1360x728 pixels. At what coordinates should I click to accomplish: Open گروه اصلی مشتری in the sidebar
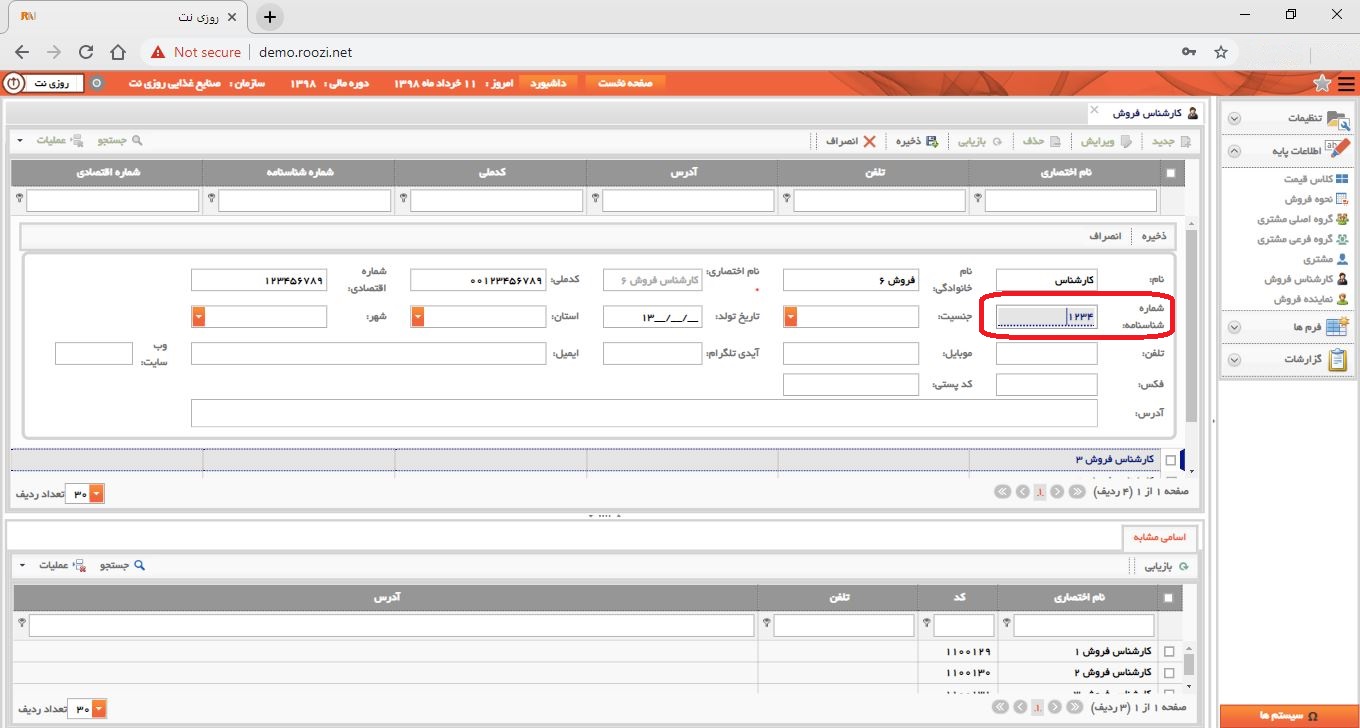coord(1302,219)
